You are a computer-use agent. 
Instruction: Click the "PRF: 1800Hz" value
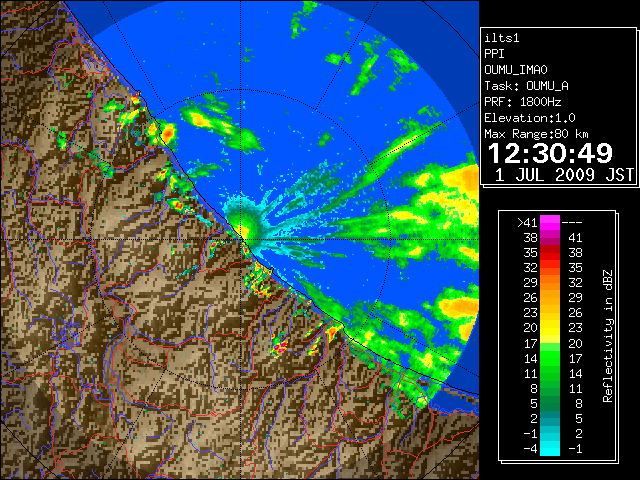click(523, 102)
